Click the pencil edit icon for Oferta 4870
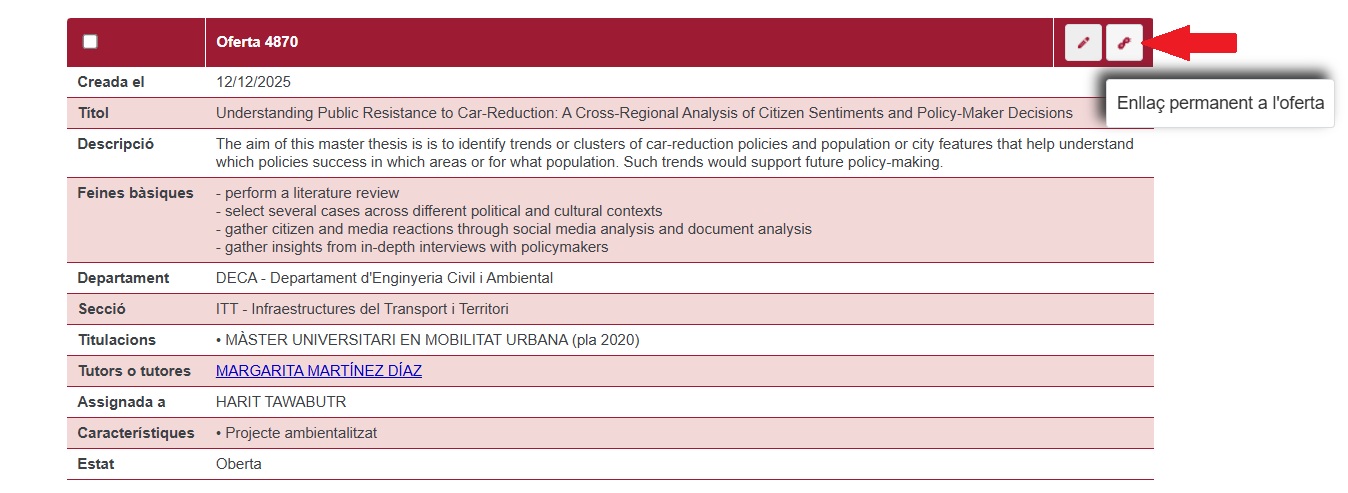Viewport: 1348px width, 493px height. click(1083, 43)
